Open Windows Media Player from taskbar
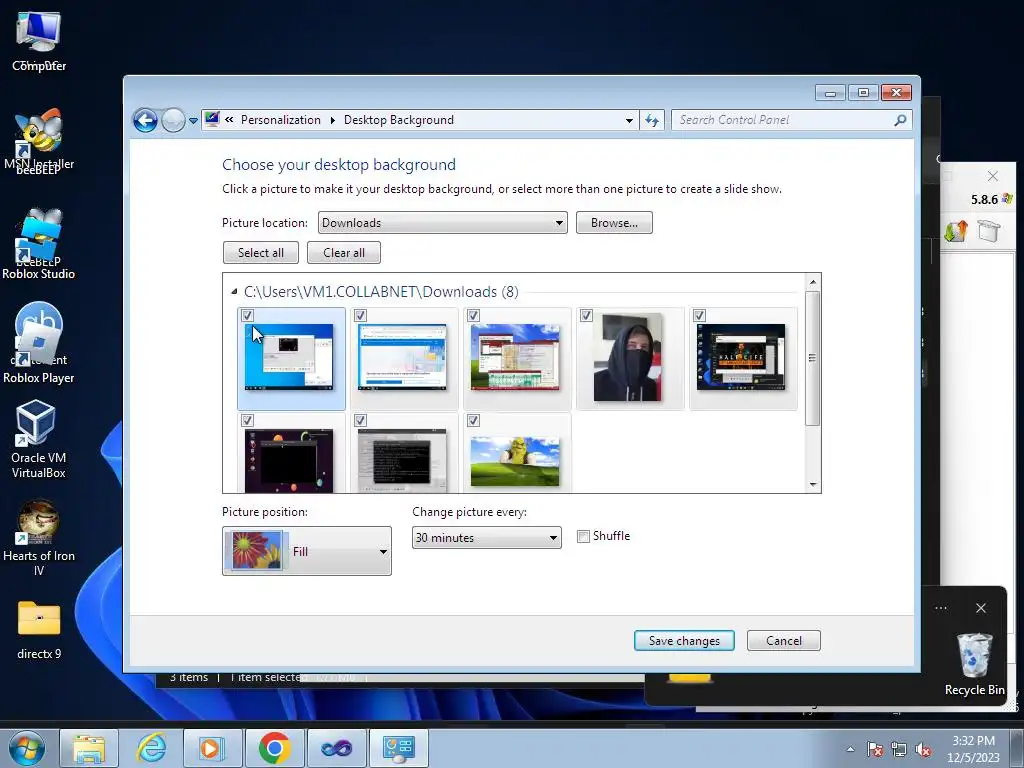 click(213, 748)
